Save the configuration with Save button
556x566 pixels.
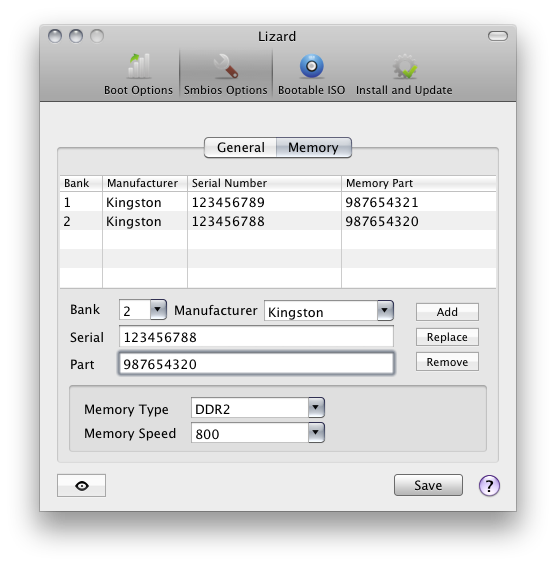[x=428, y=485]
